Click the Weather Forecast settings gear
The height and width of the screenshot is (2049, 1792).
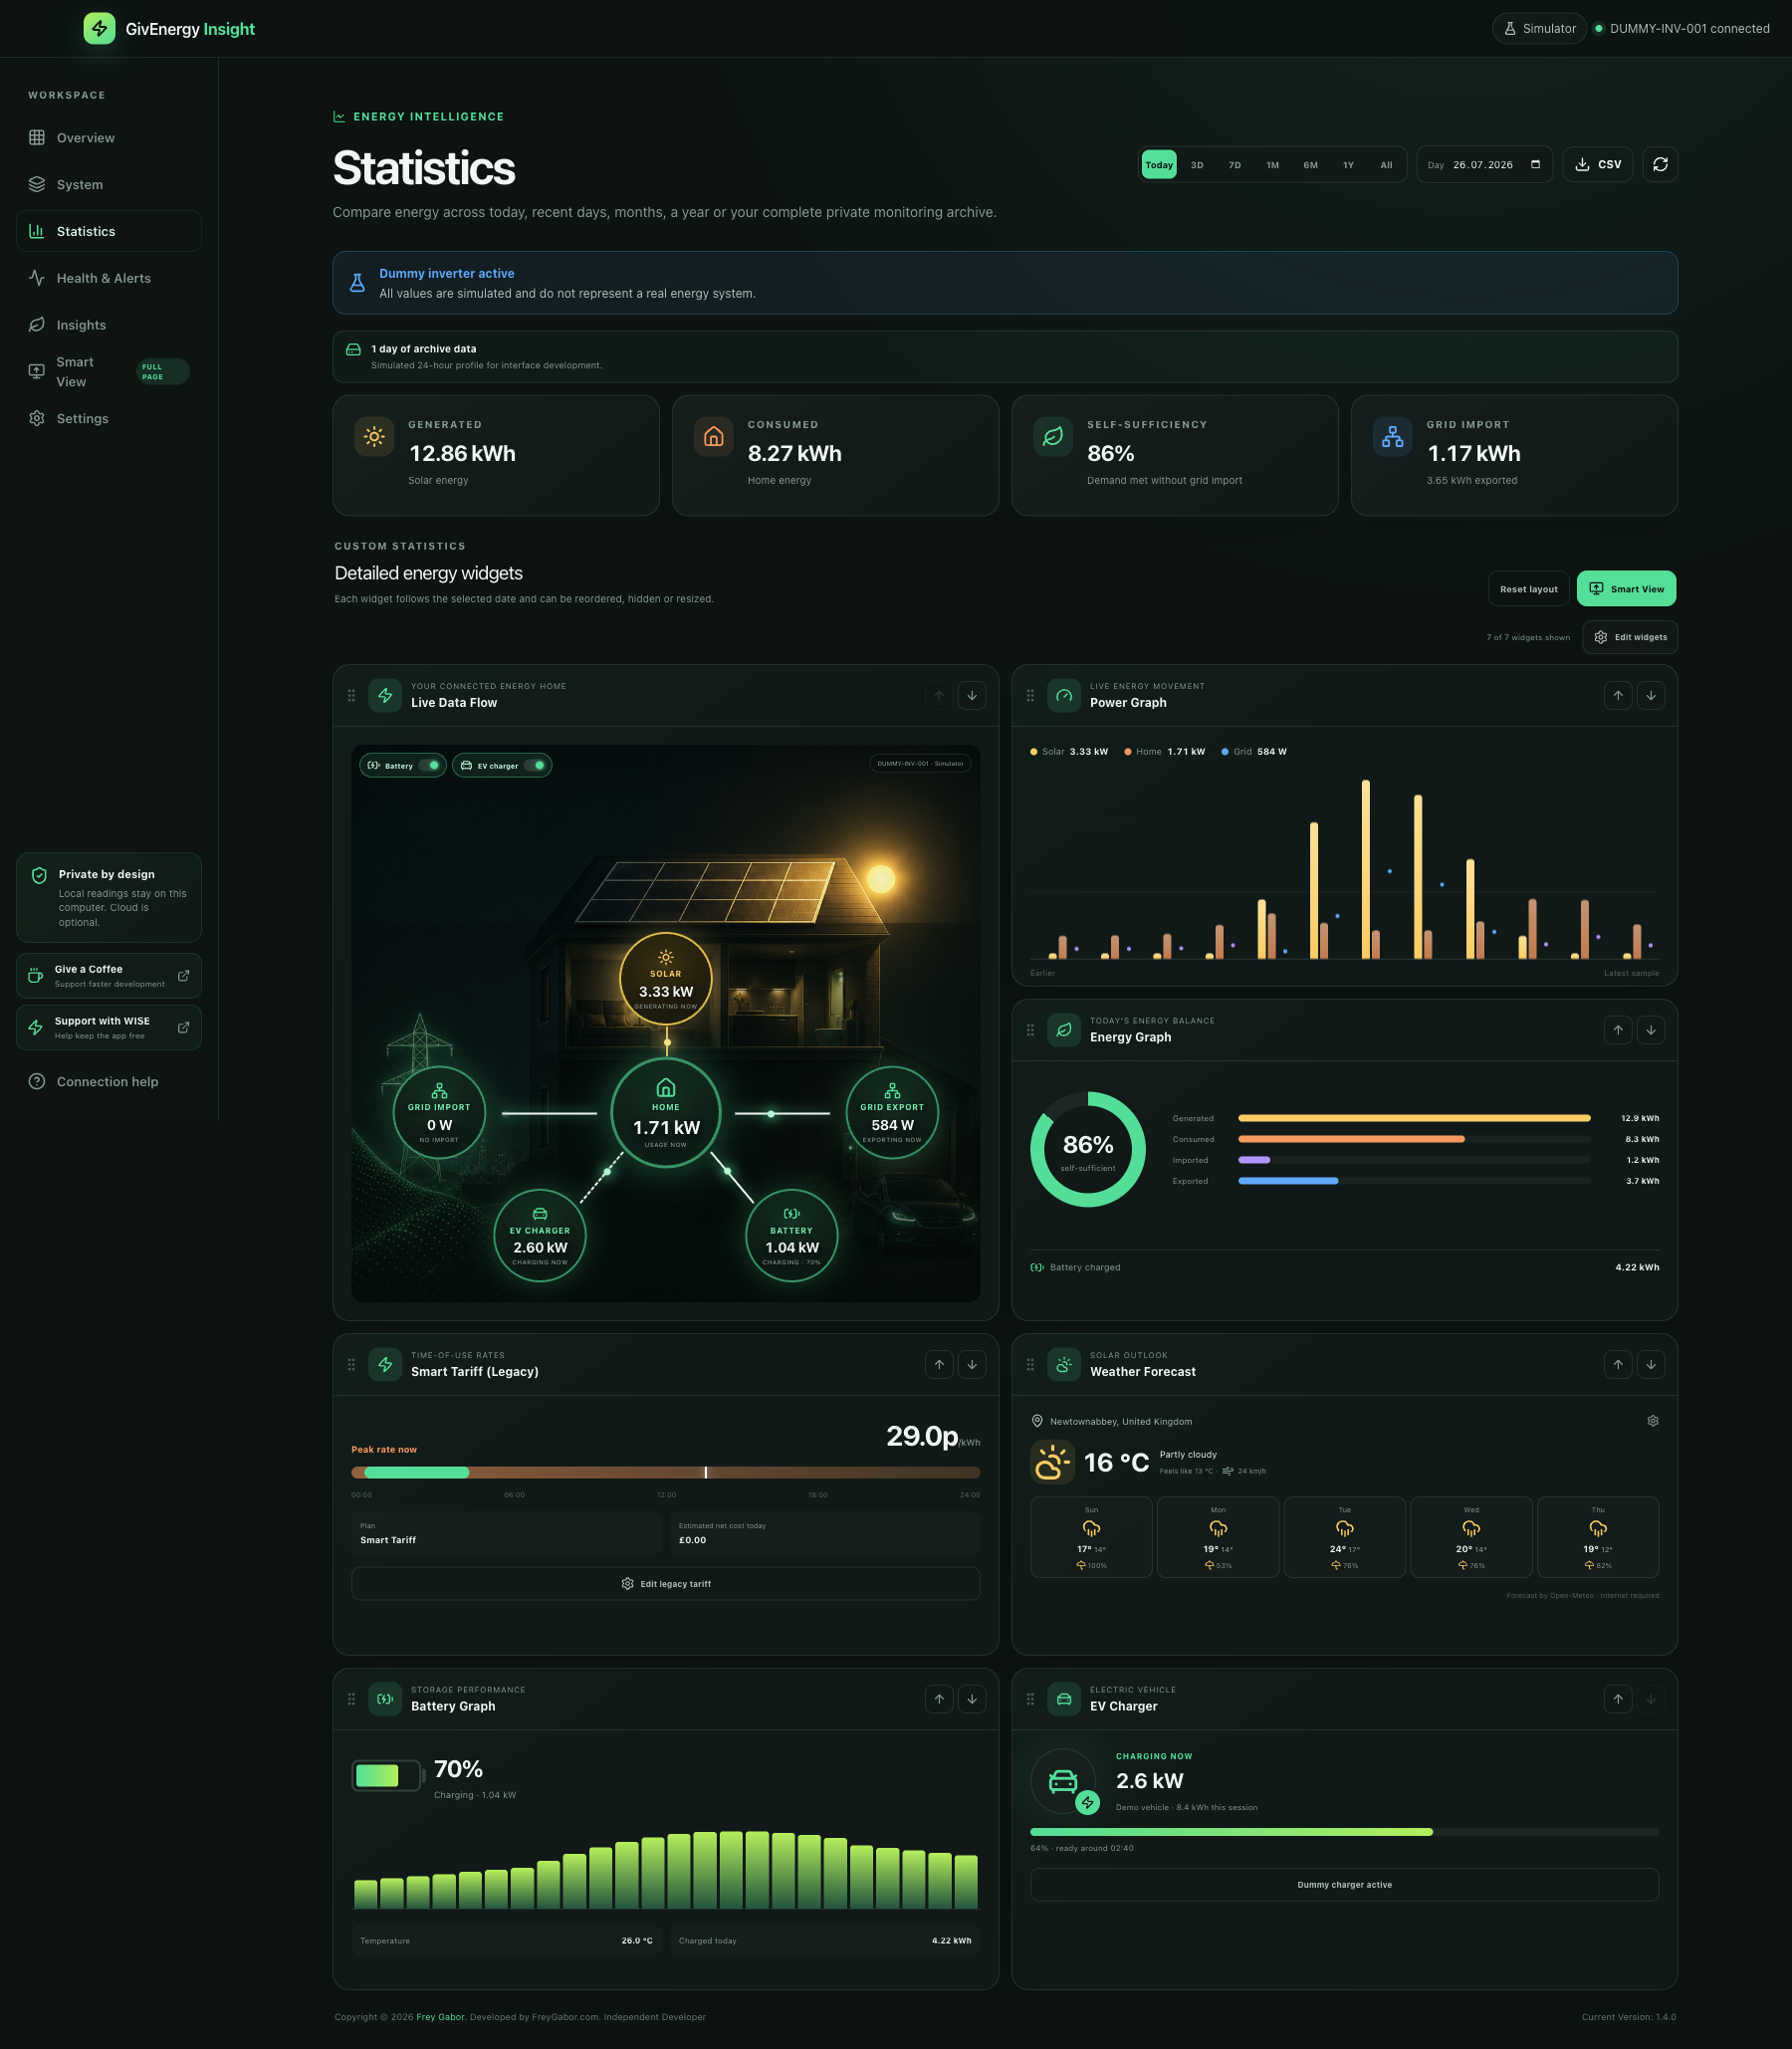pyautogui.click(x=1652, y=1421)
